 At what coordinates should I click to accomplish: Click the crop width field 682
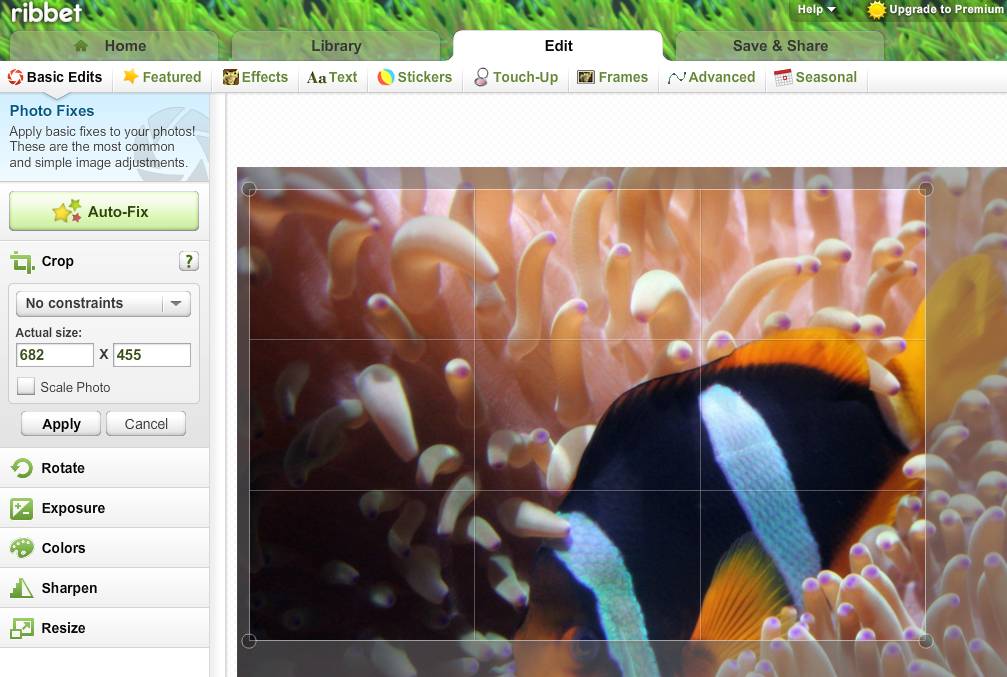[55, 355]
